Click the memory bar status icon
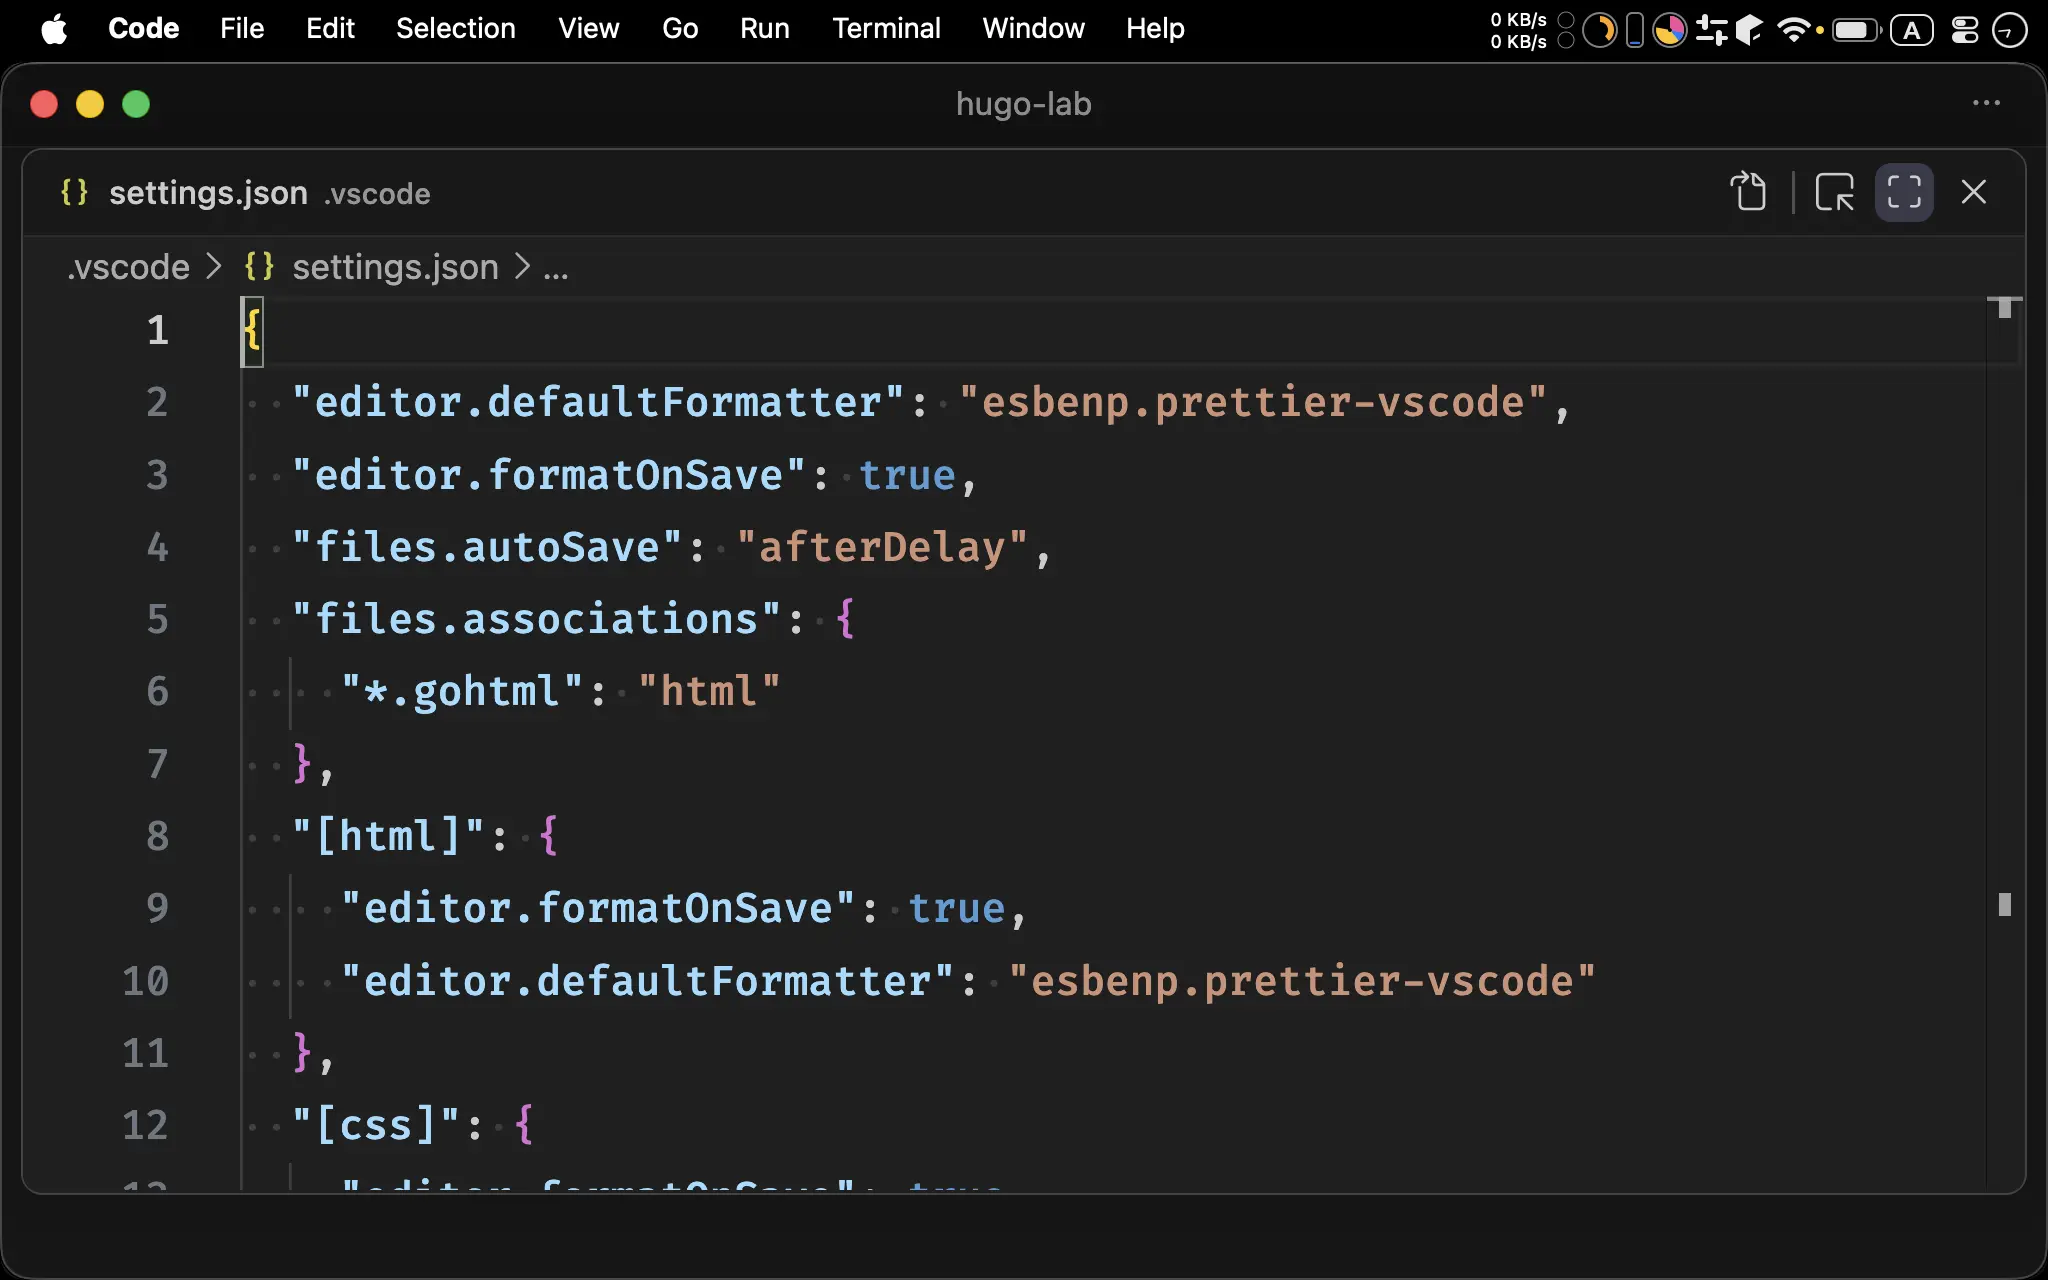This screenshot has width=2048, height=1280. tap(1634, 30)
